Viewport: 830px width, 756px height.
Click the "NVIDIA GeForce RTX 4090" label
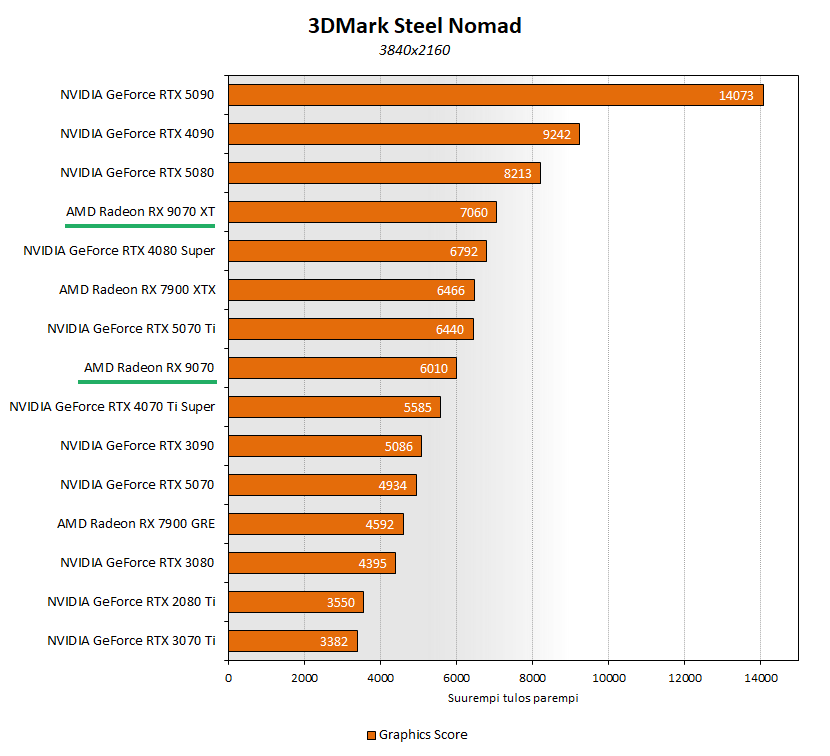[137, 134]
